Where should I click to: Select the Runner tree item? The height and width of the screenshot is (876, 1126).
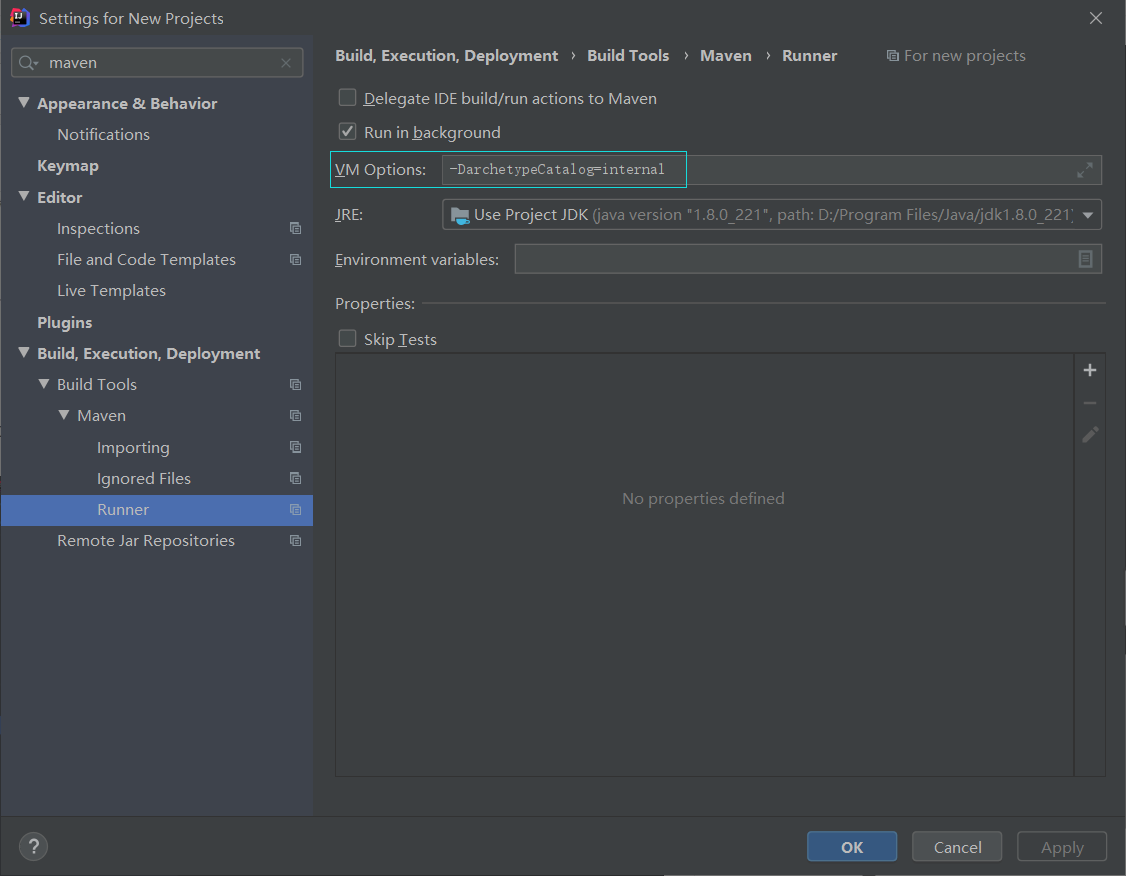point(157,510)
